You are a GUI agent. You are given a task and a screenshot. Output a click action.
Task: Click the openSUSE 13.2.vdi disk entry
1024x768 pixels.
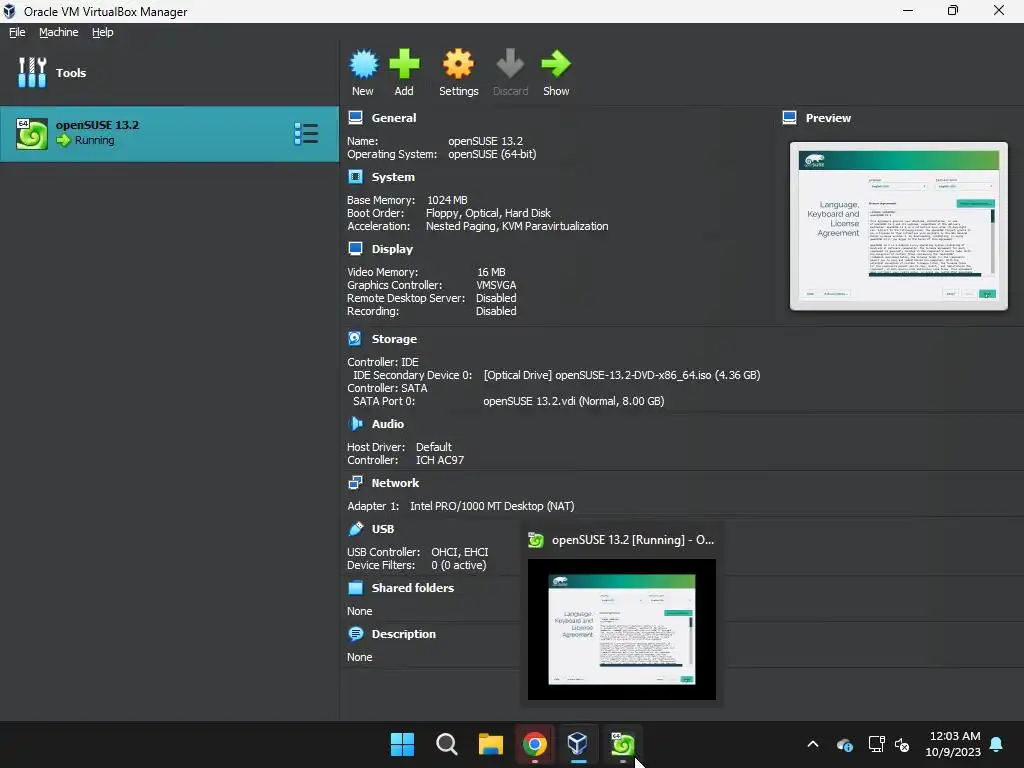573,401
